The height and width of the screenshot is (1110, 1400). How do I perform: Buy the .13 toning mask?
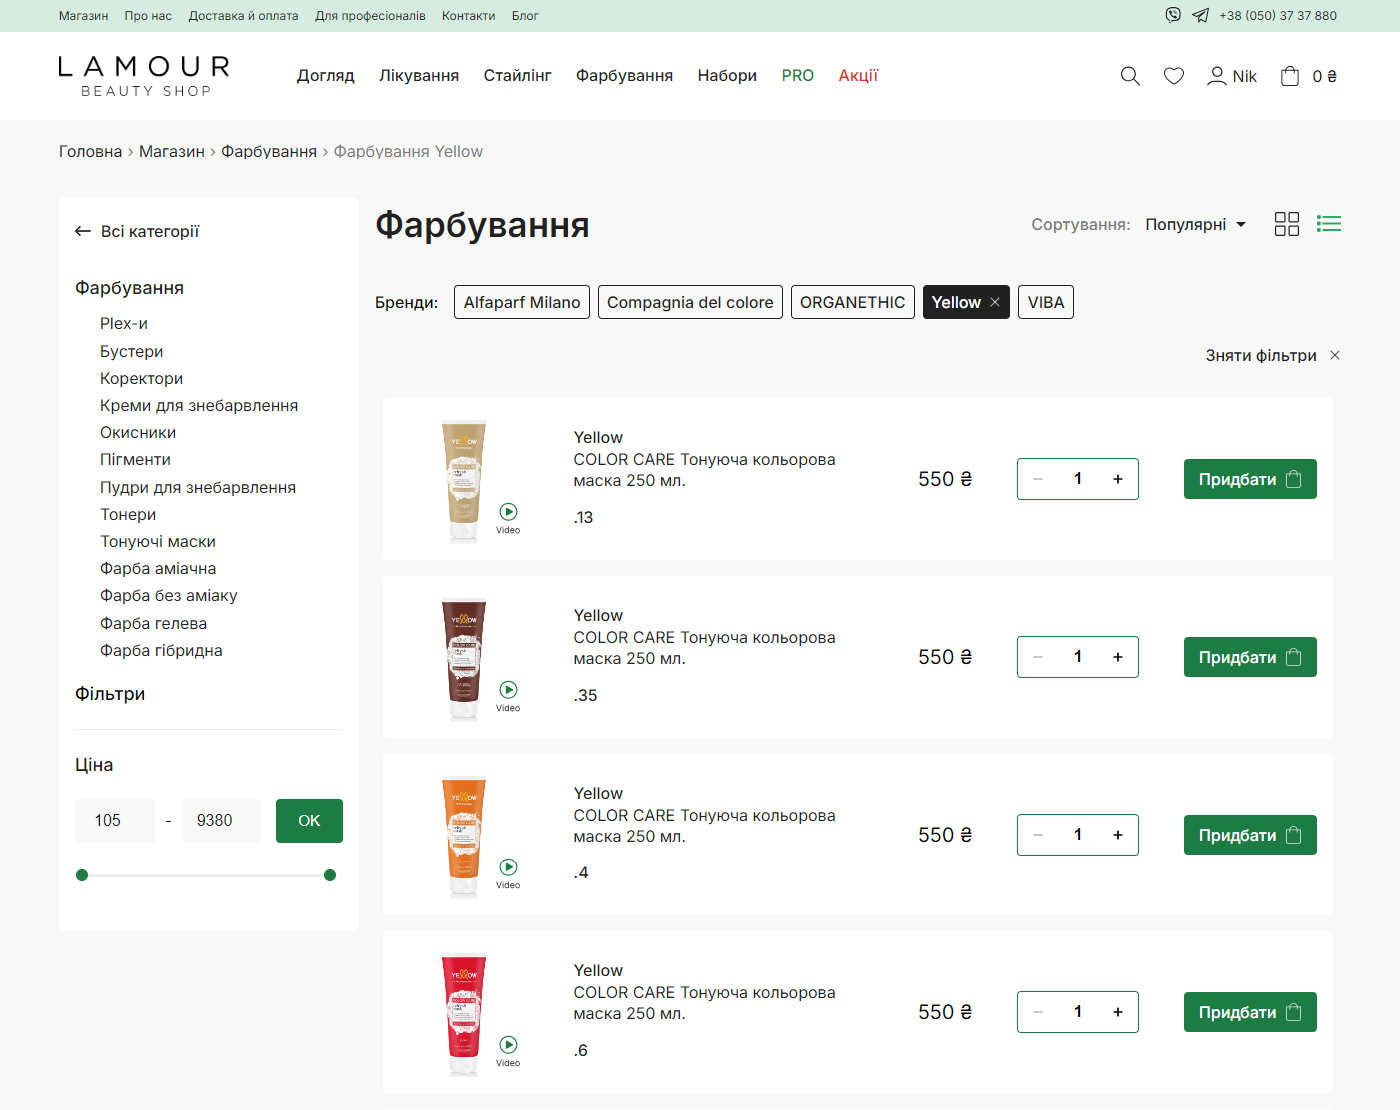click(x=1250, y=479)
